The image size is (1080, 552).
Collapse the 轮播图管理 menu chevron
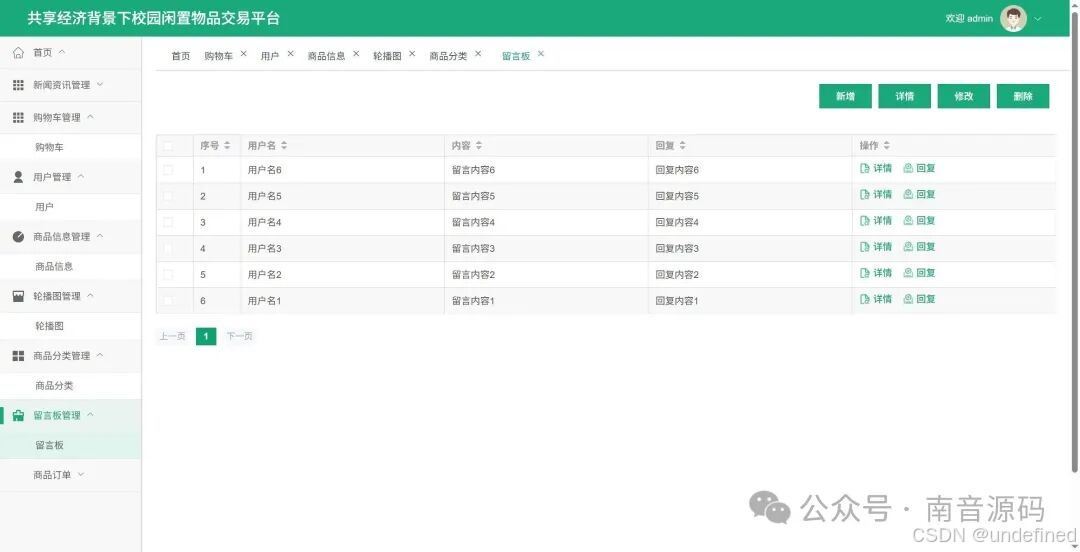90,296
